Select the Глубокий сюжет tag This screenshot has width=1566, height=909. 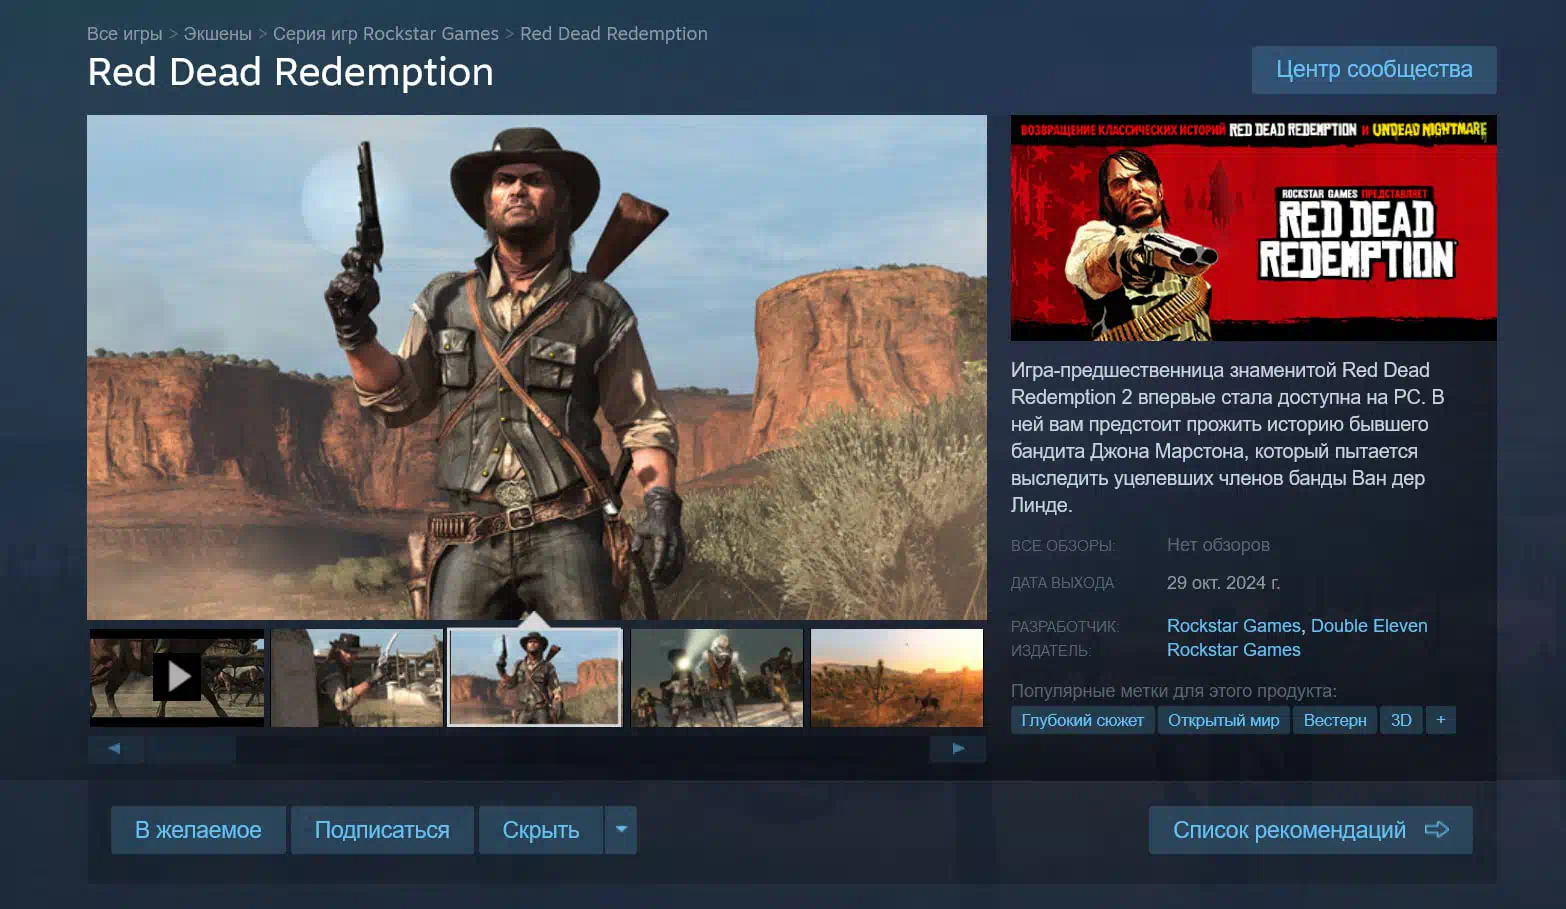click(1082, 720)
